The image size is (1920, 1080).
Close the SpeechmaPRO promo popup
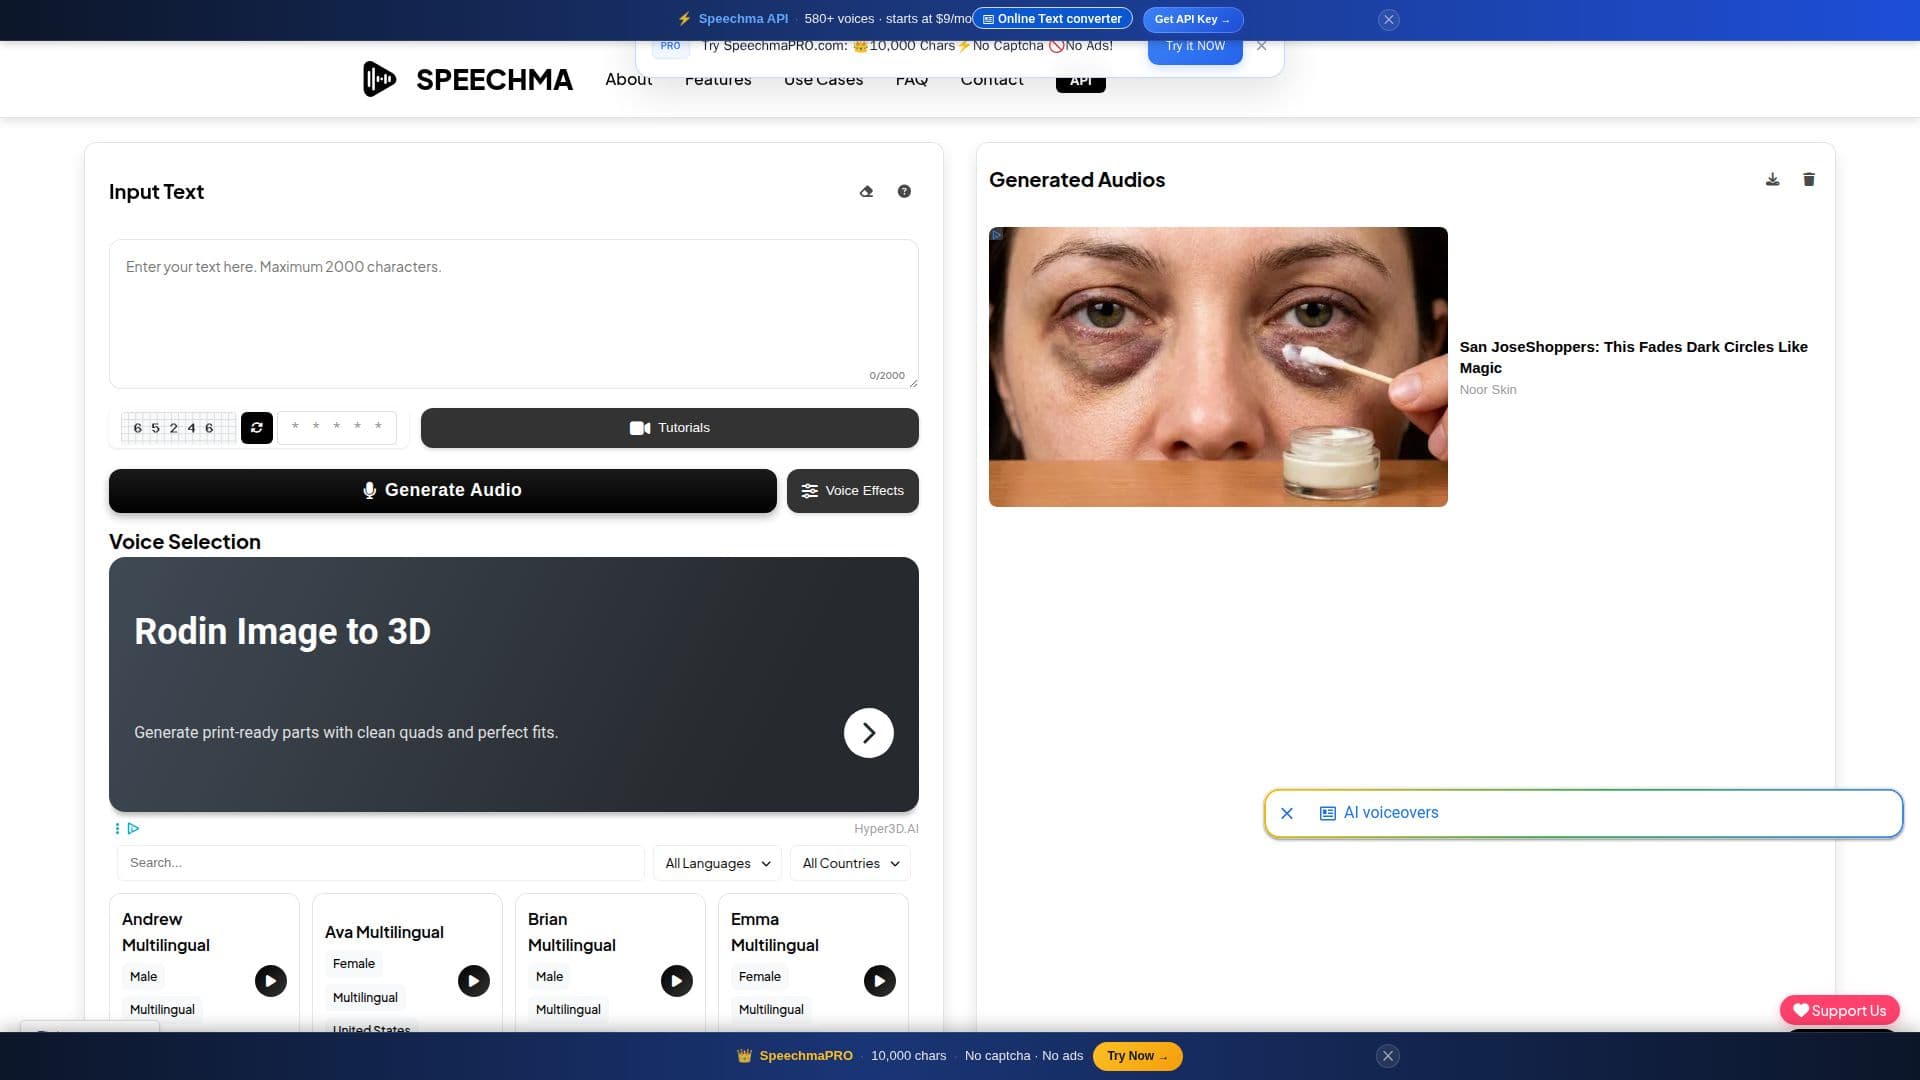1261,46
